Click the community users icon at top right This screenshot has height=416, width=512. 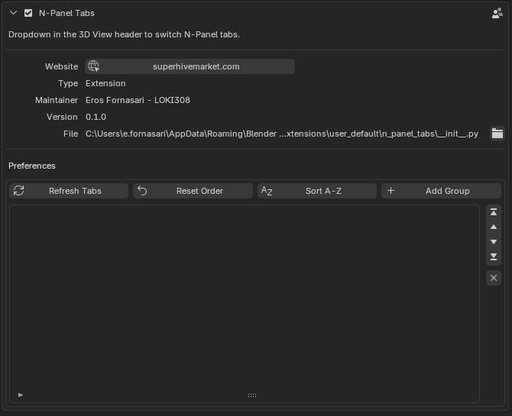pos(497,13)
